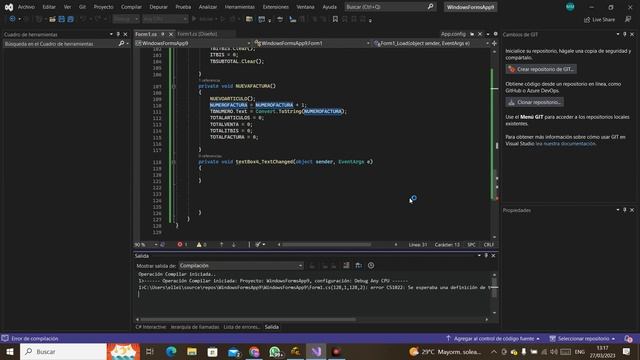Open the lea nuestra documentación link
This screenshot has height=360, width=640.
click(565, 144)
